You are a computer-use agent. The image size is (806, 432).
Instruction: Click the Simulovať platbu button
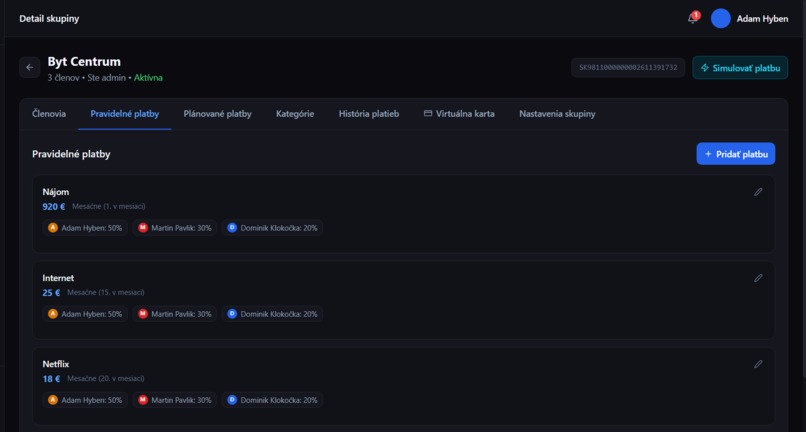[740, 67]
